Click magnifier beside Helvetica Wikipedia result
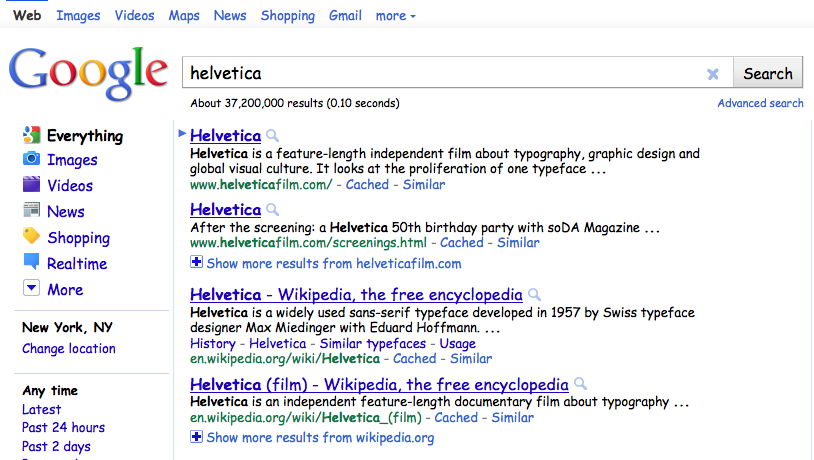 coord(535,295)
